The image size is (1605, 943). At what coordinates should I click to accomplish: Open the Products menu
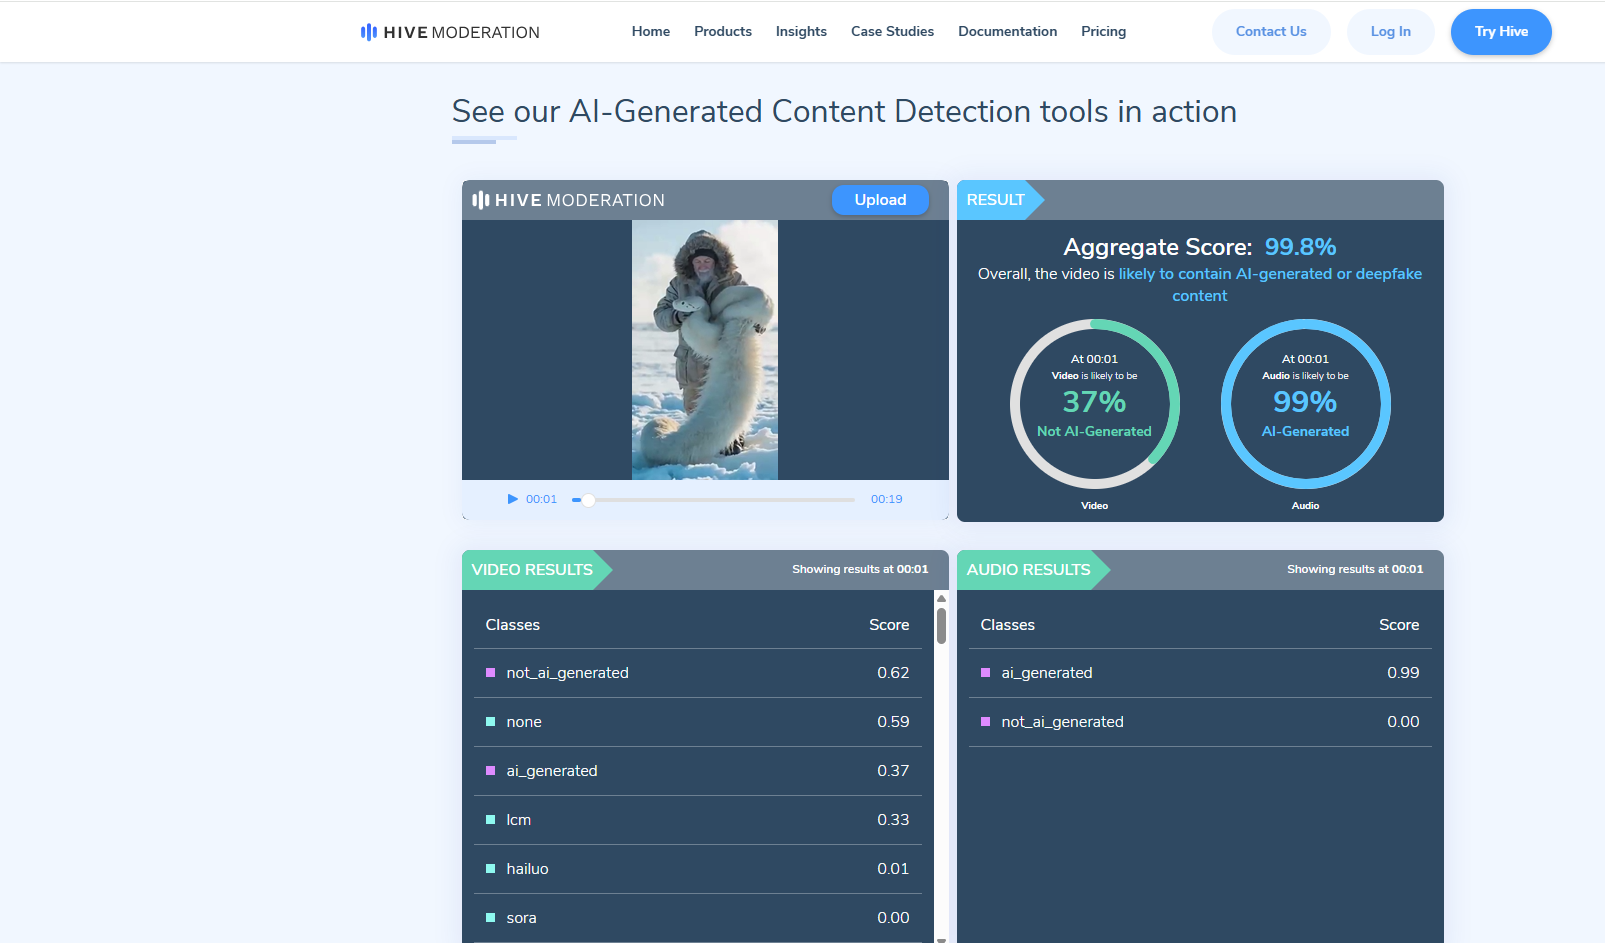tap(722, 31)
